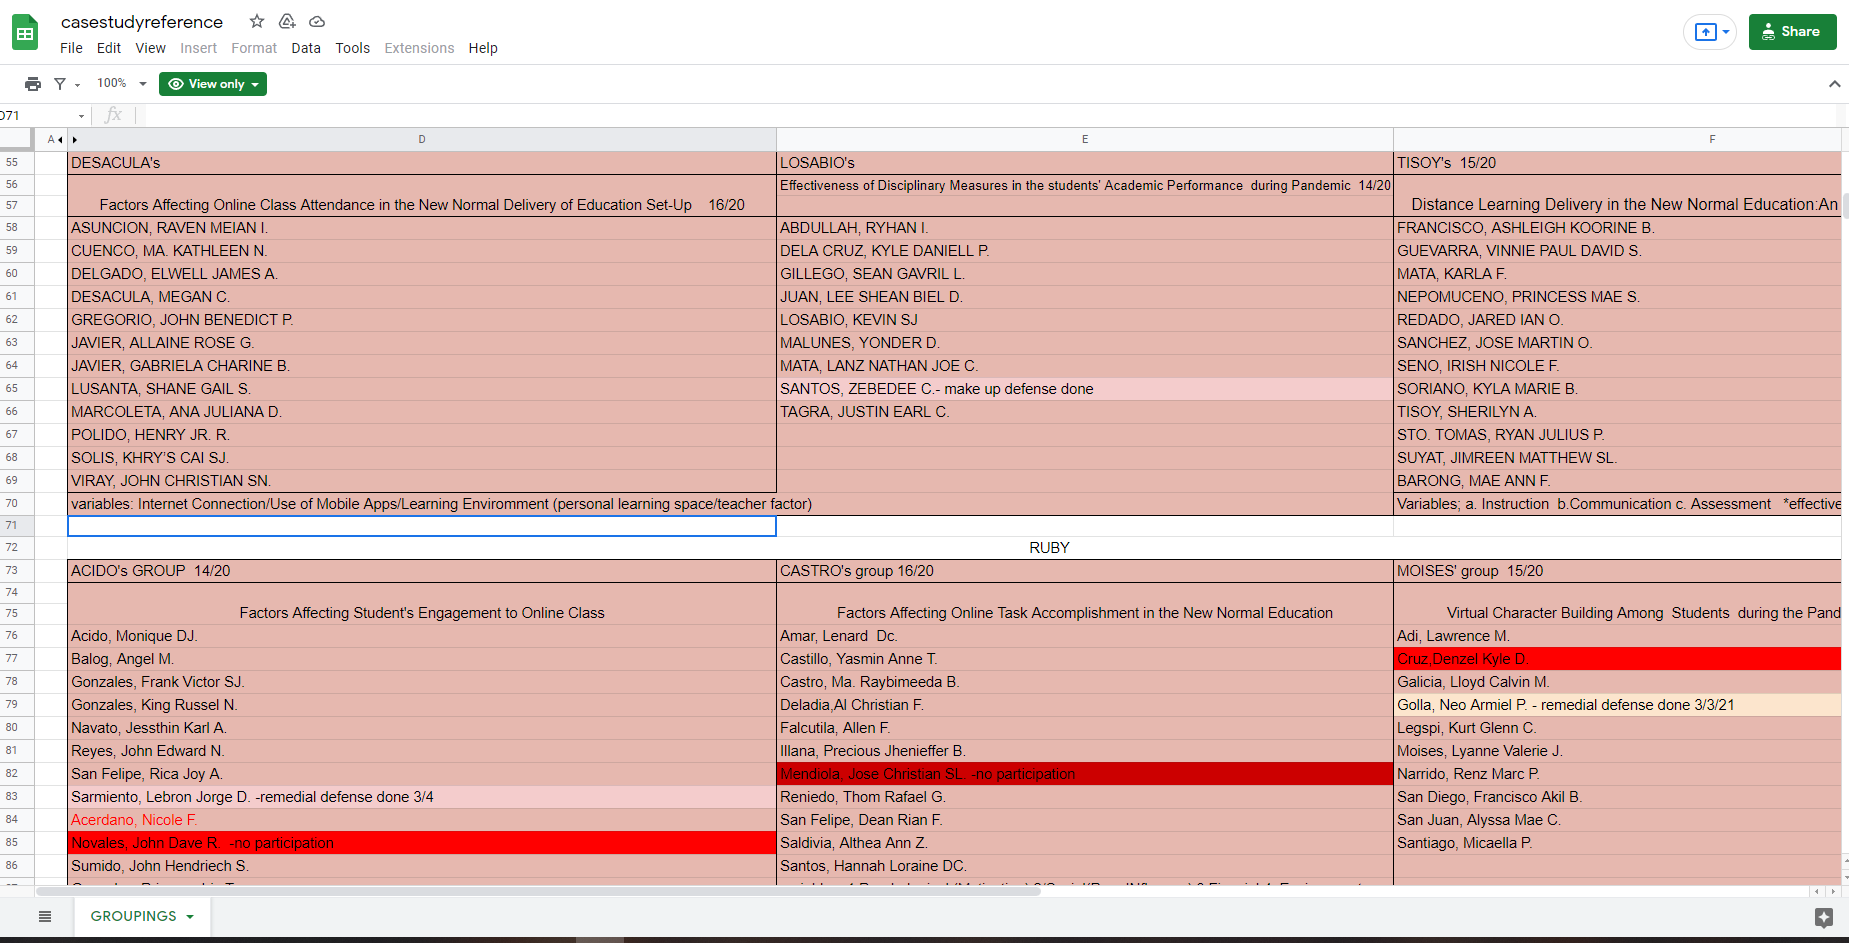The height and width of the screenshot is (943, 1849).
Task: Open the Format menu
Action: pyautogui.click(x=254, y=48)
